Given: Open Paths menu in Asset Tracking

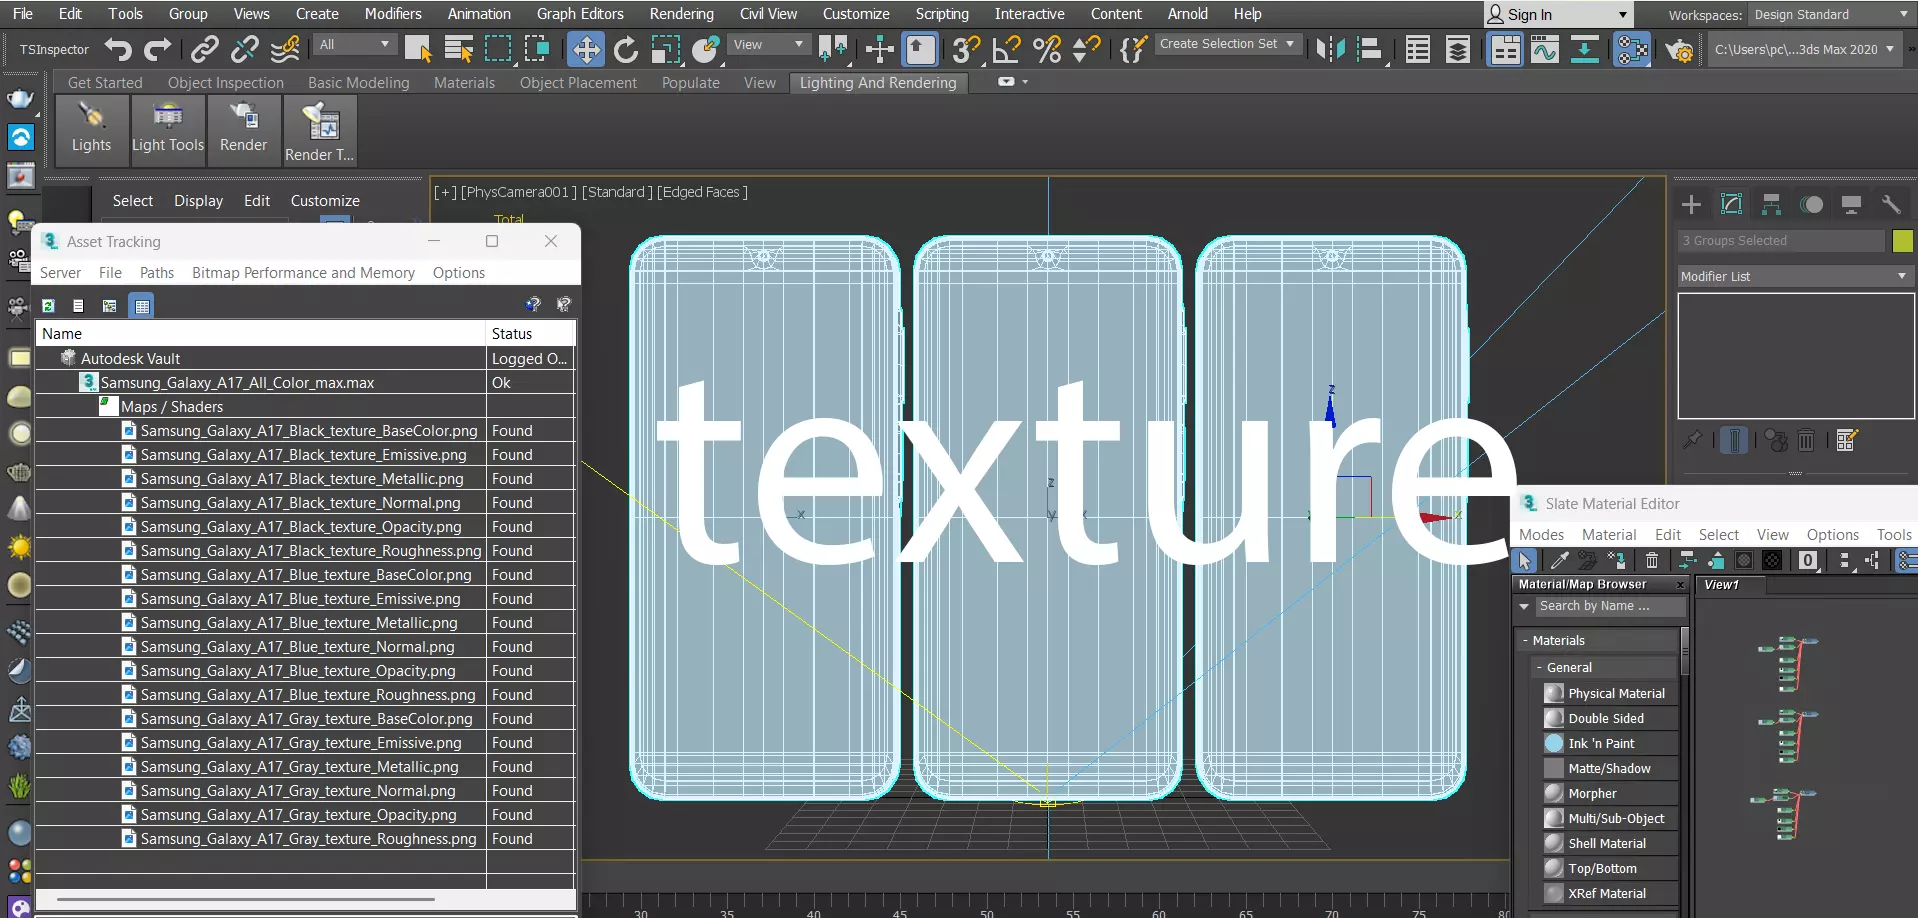Looking at the screenshot, I should (157, 273).
